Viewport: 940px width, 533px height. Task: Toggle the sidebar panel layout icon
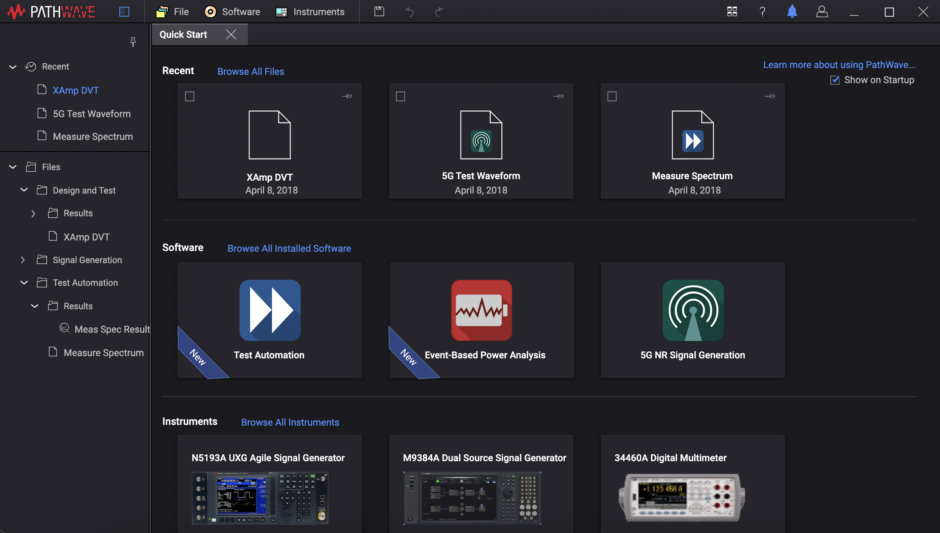(x=124, y=11)
